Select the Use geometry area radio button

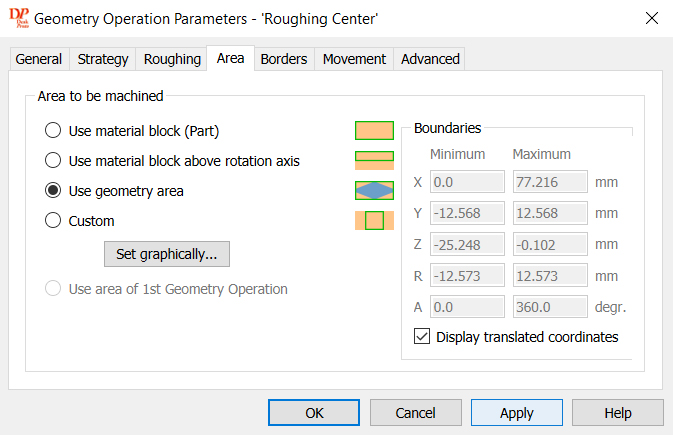coord(53,190)
